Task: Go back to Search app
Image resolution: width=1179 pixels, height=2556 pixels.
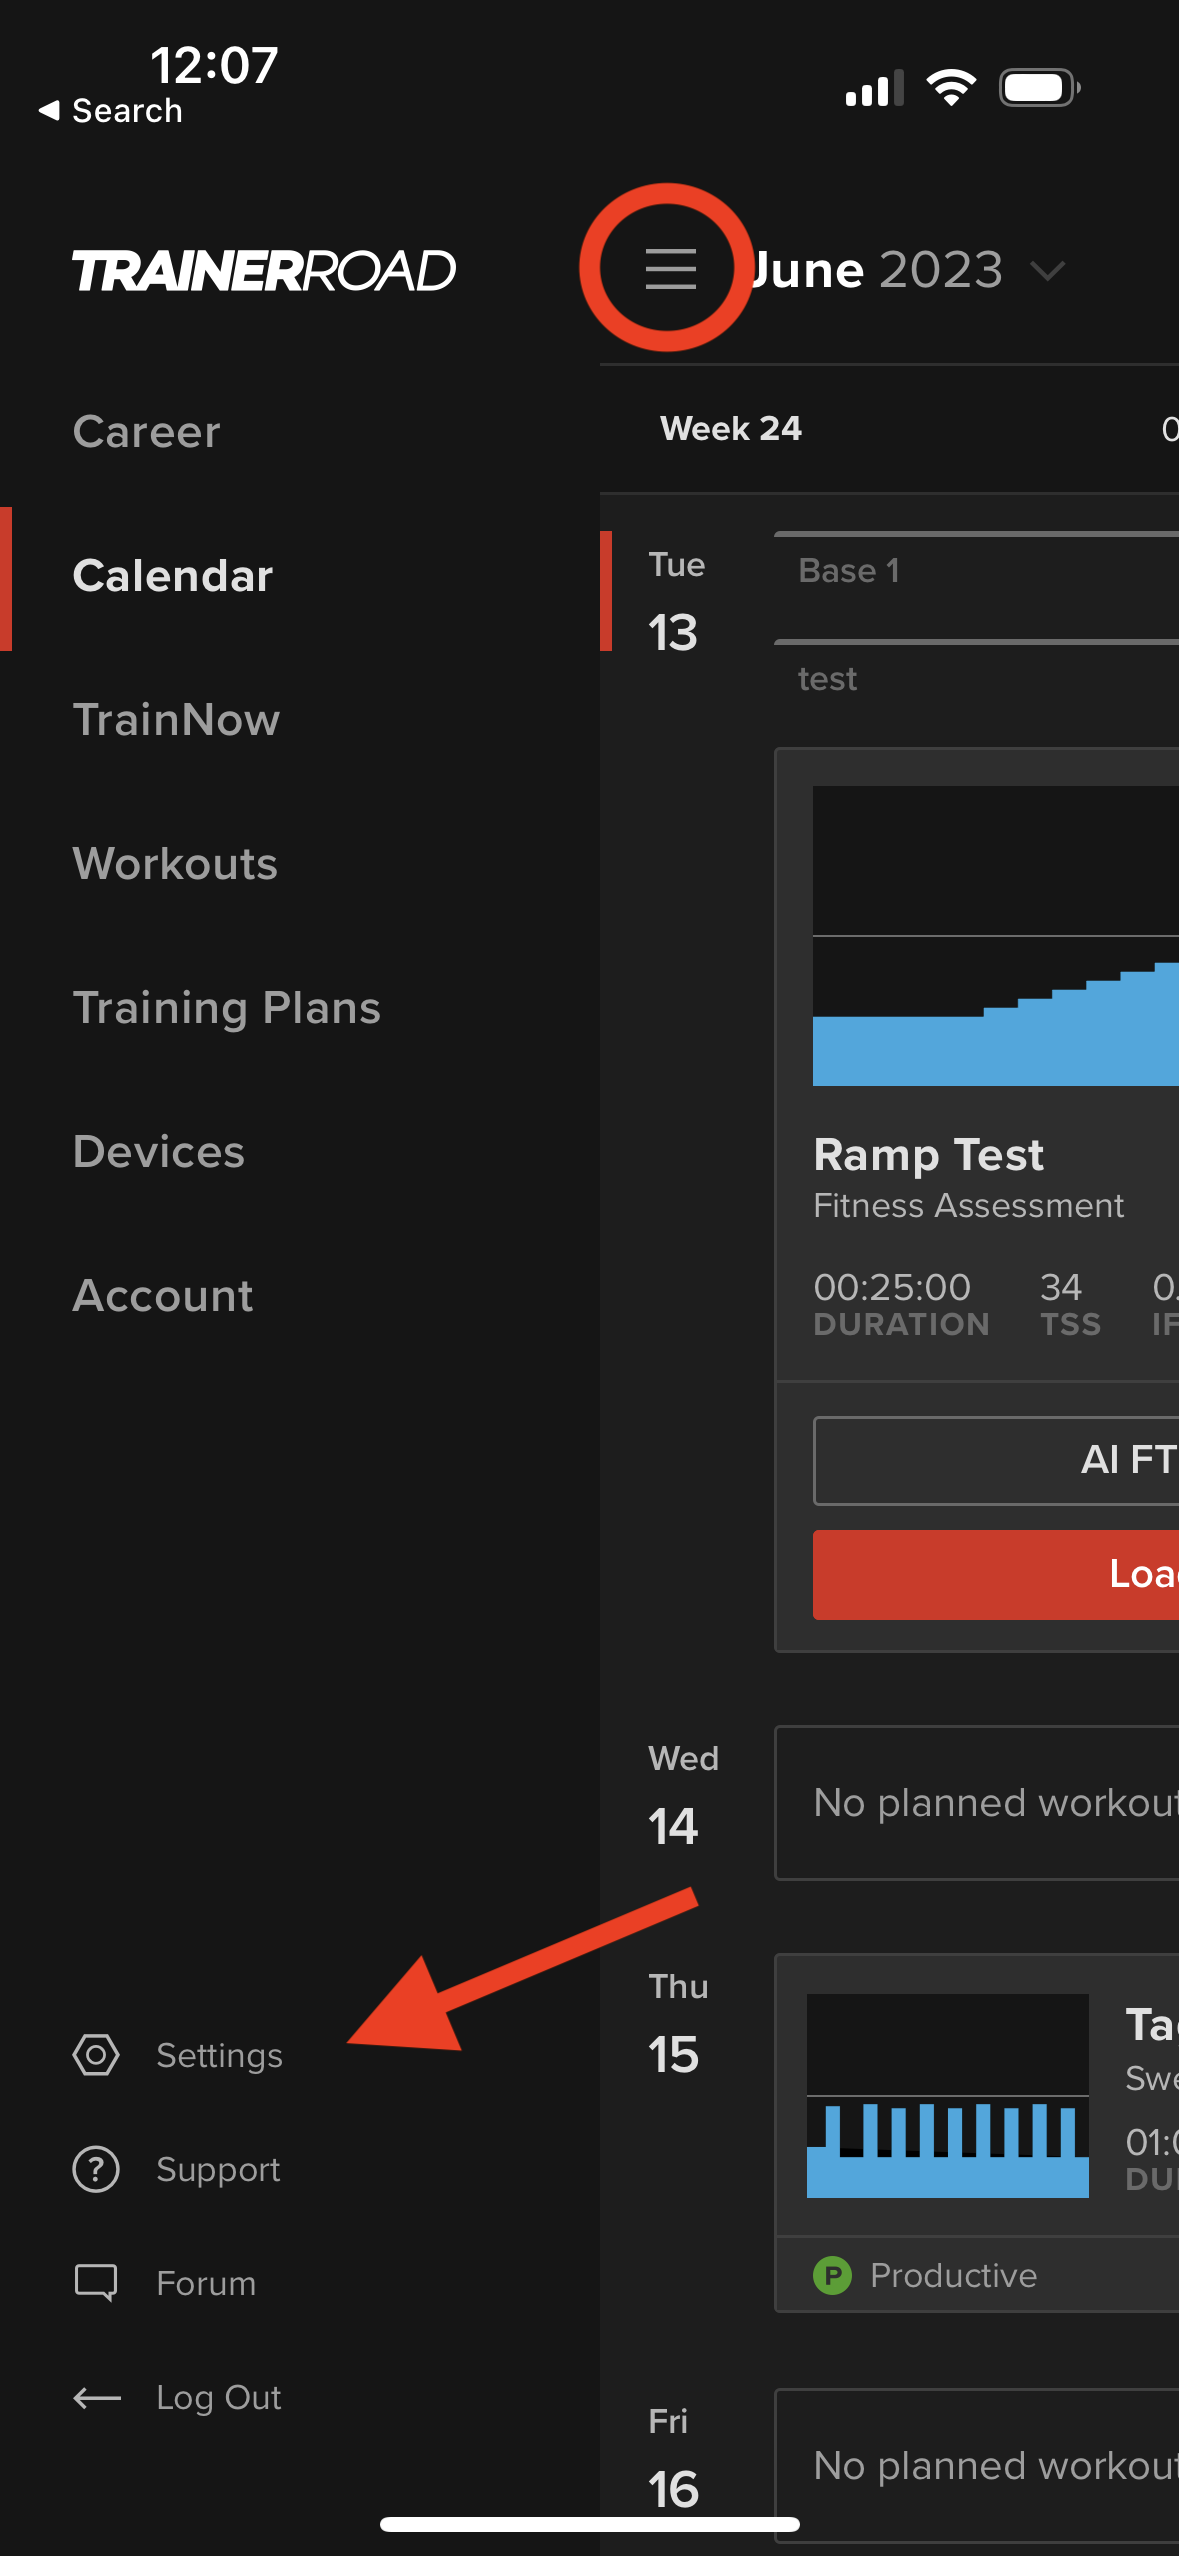Action: (111, 110)
